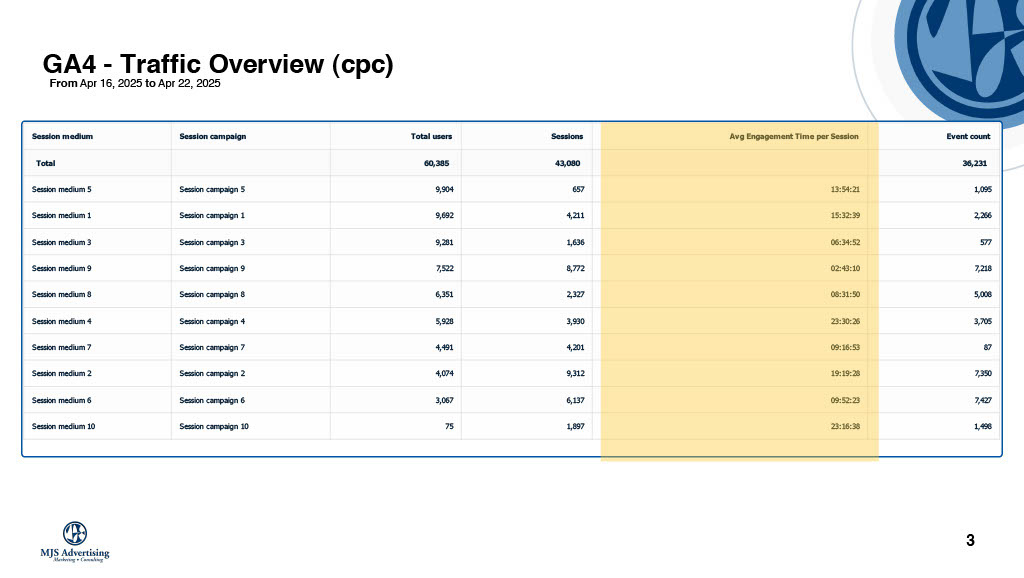Click engagement time 23:30:26

tap(845, 321)
